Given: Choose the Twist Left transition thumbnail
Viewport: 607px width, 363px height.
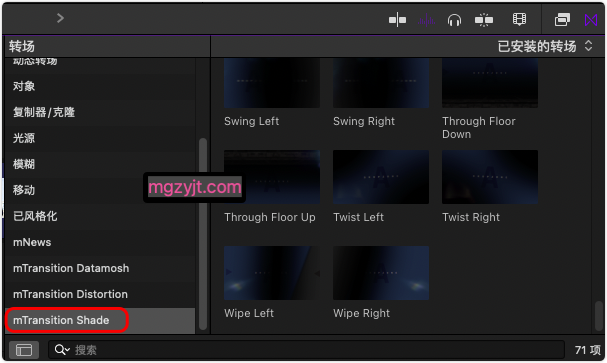Looking at the screenshot, I should tap(381, 177).
